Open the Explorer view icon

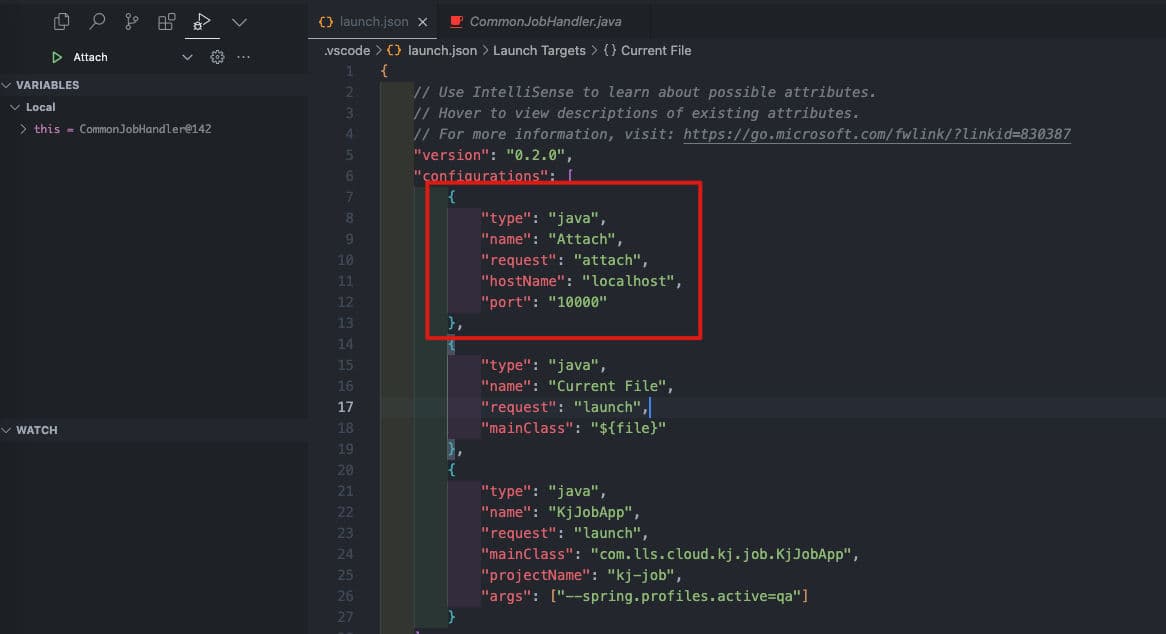62,21
